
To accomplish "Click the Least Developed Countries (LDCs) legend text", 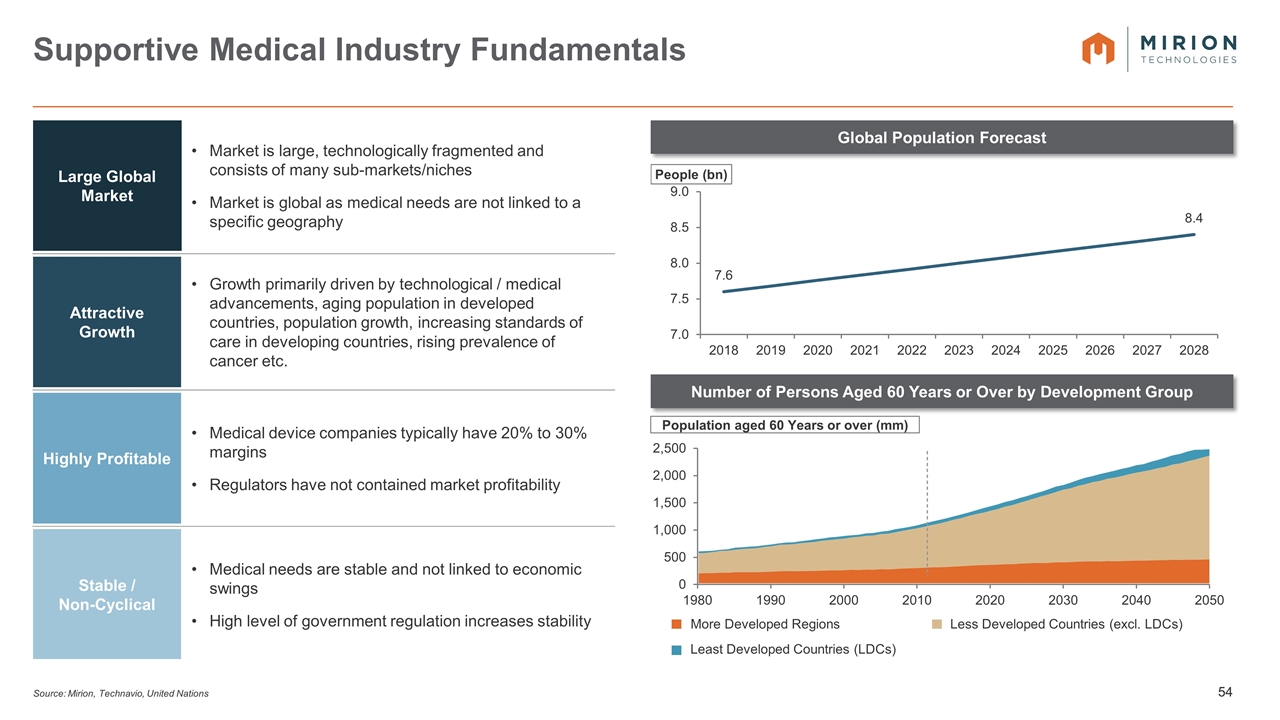I will (x=793, y=649).
